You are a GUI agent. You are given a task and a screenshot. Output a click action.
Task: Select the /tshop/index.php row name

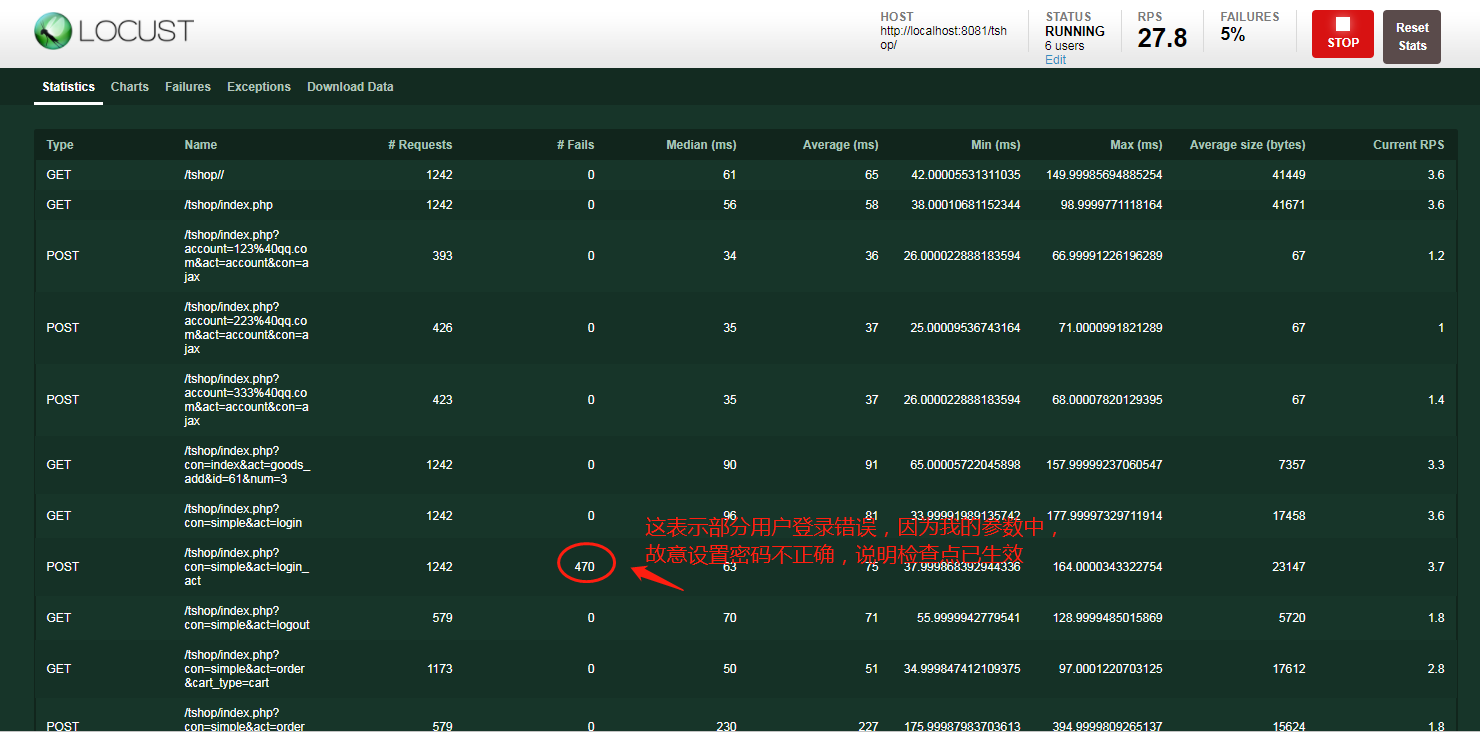(229, 205)
